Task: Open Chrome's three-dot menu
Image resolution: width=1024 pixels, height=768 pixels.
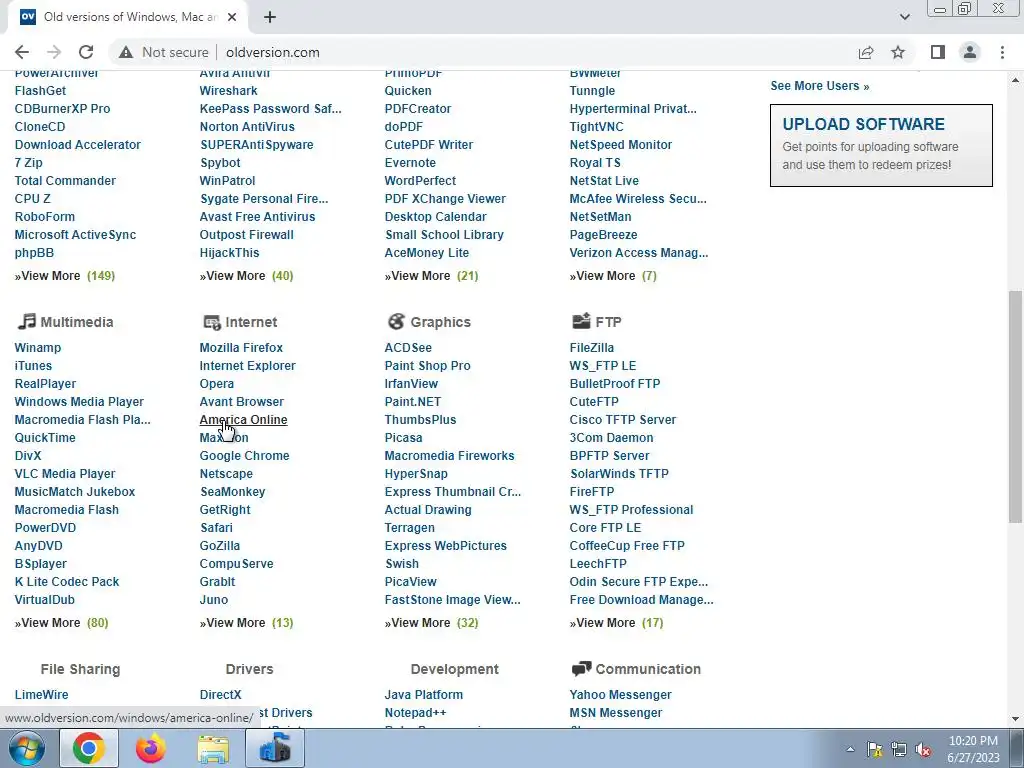Action: pyautogui.click(x=1002, y=52)
